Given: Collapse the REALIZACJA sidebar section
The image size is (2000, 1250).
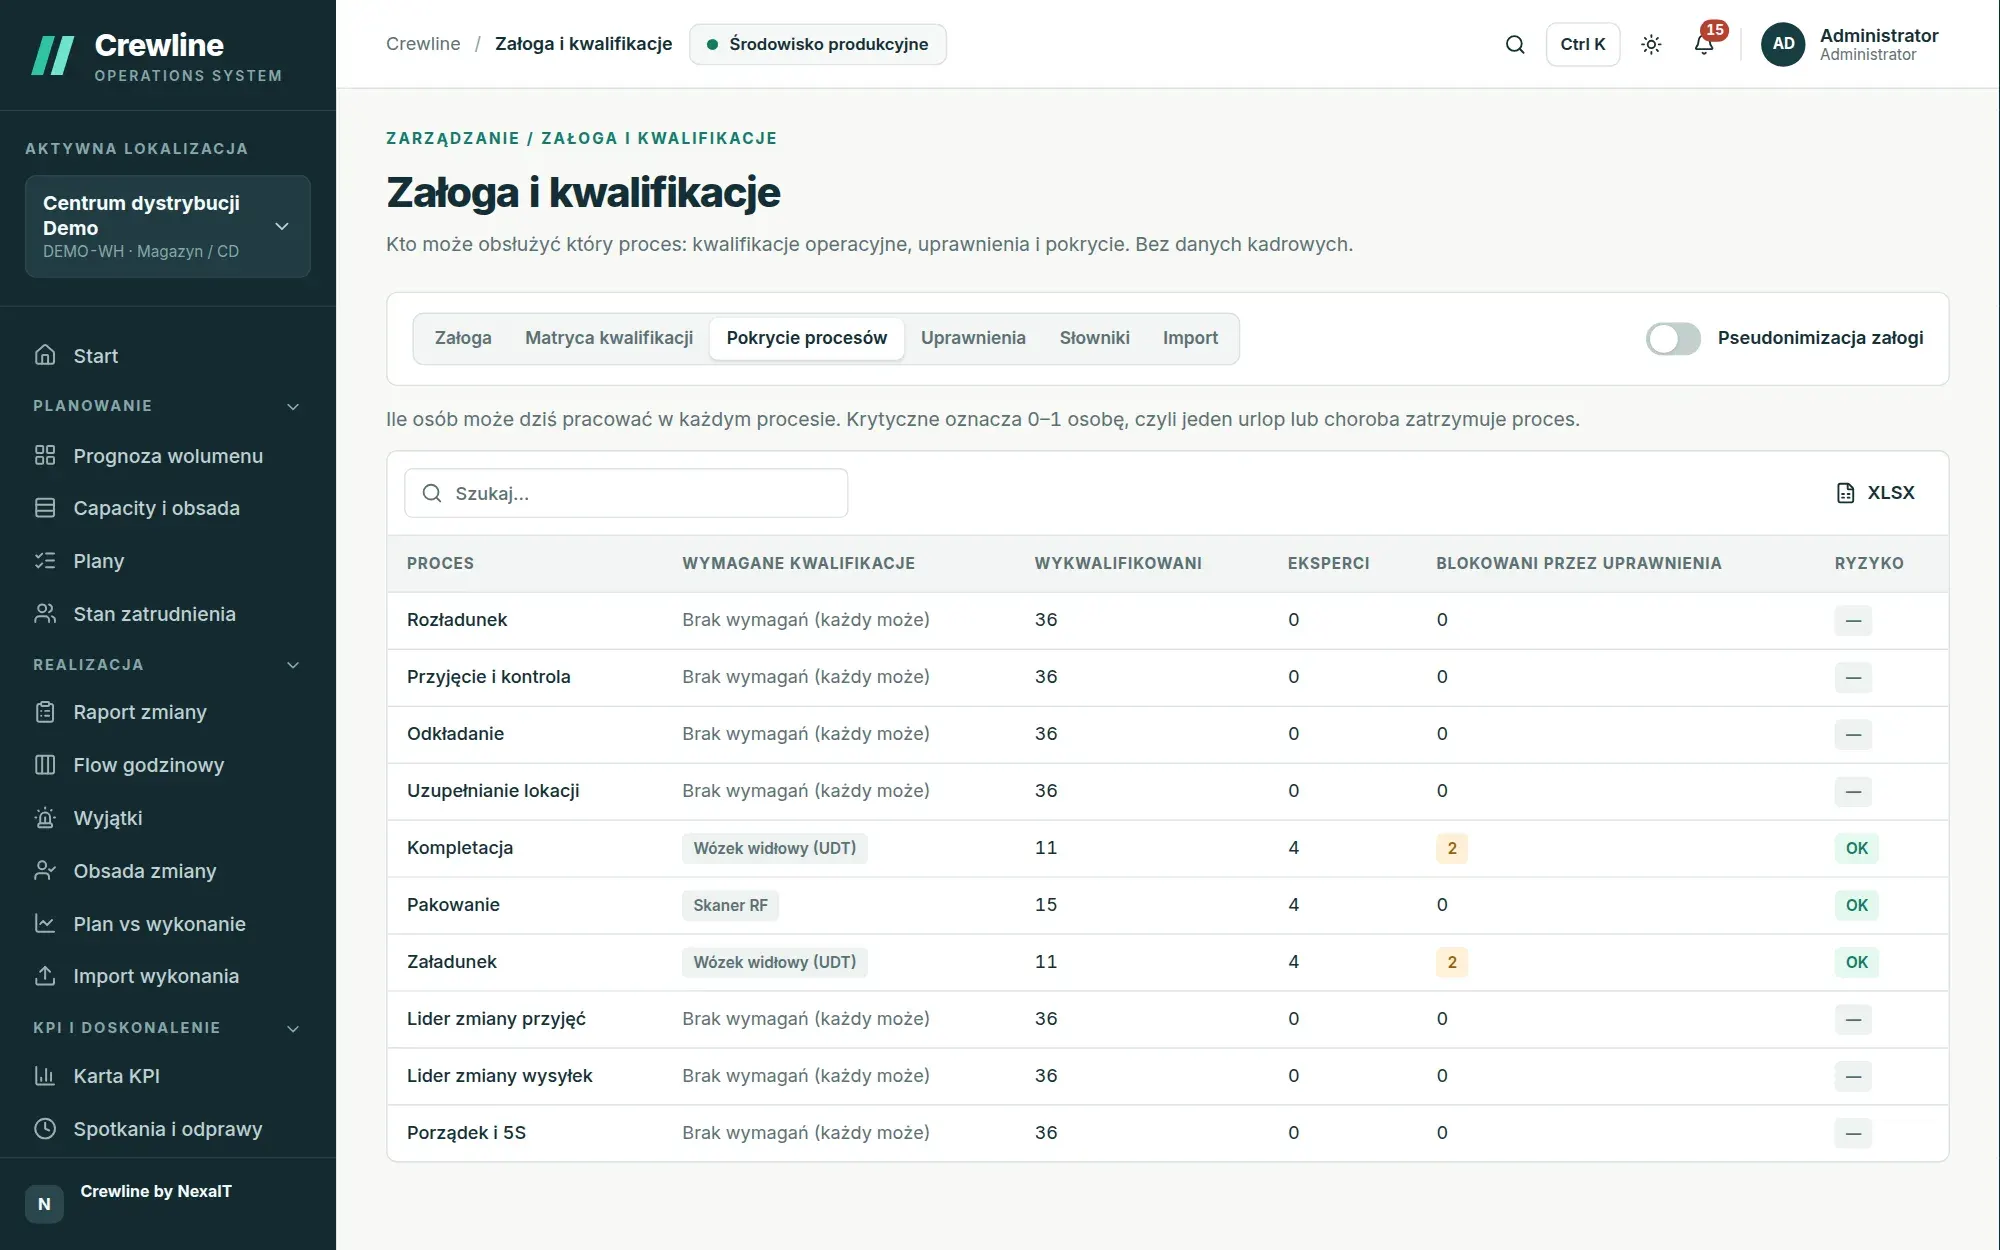Looking at the screenshot, I should point(167,665).
